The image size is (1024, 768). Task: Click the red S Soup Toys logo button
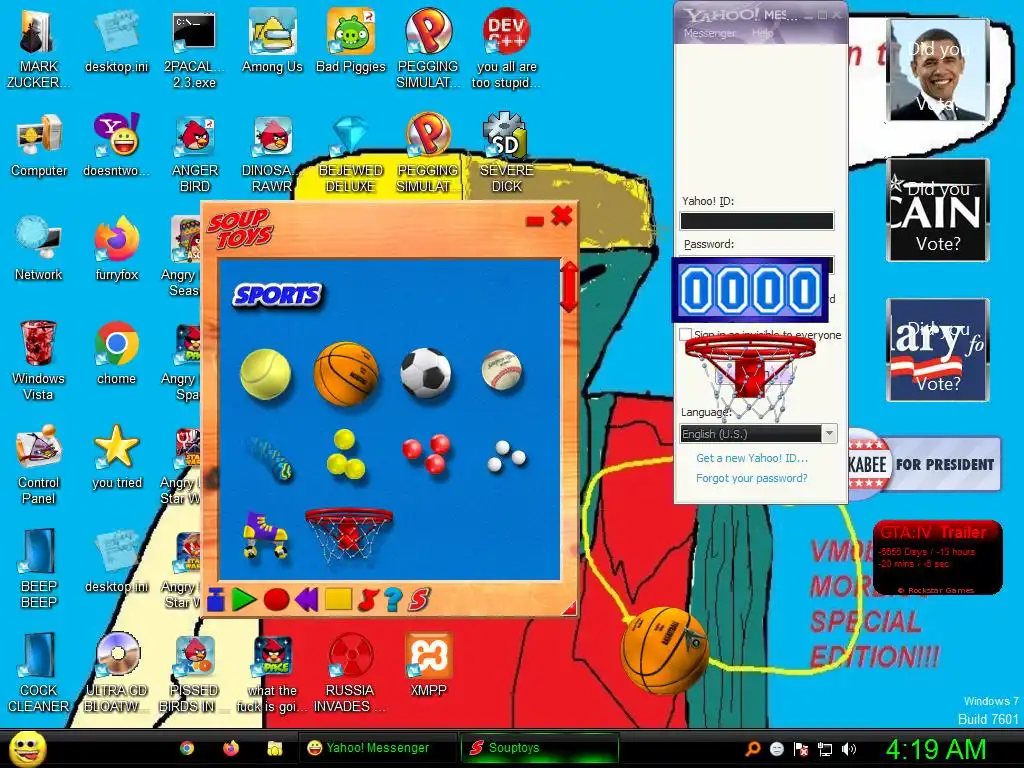point(419,600)
